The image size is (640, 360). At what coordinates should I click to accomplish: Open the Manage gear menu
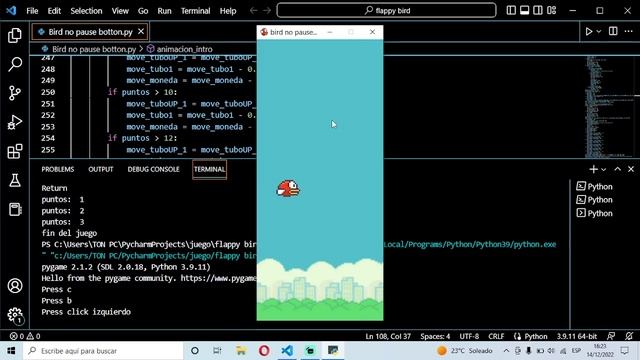pyautogui.click(x=15, y=315)
